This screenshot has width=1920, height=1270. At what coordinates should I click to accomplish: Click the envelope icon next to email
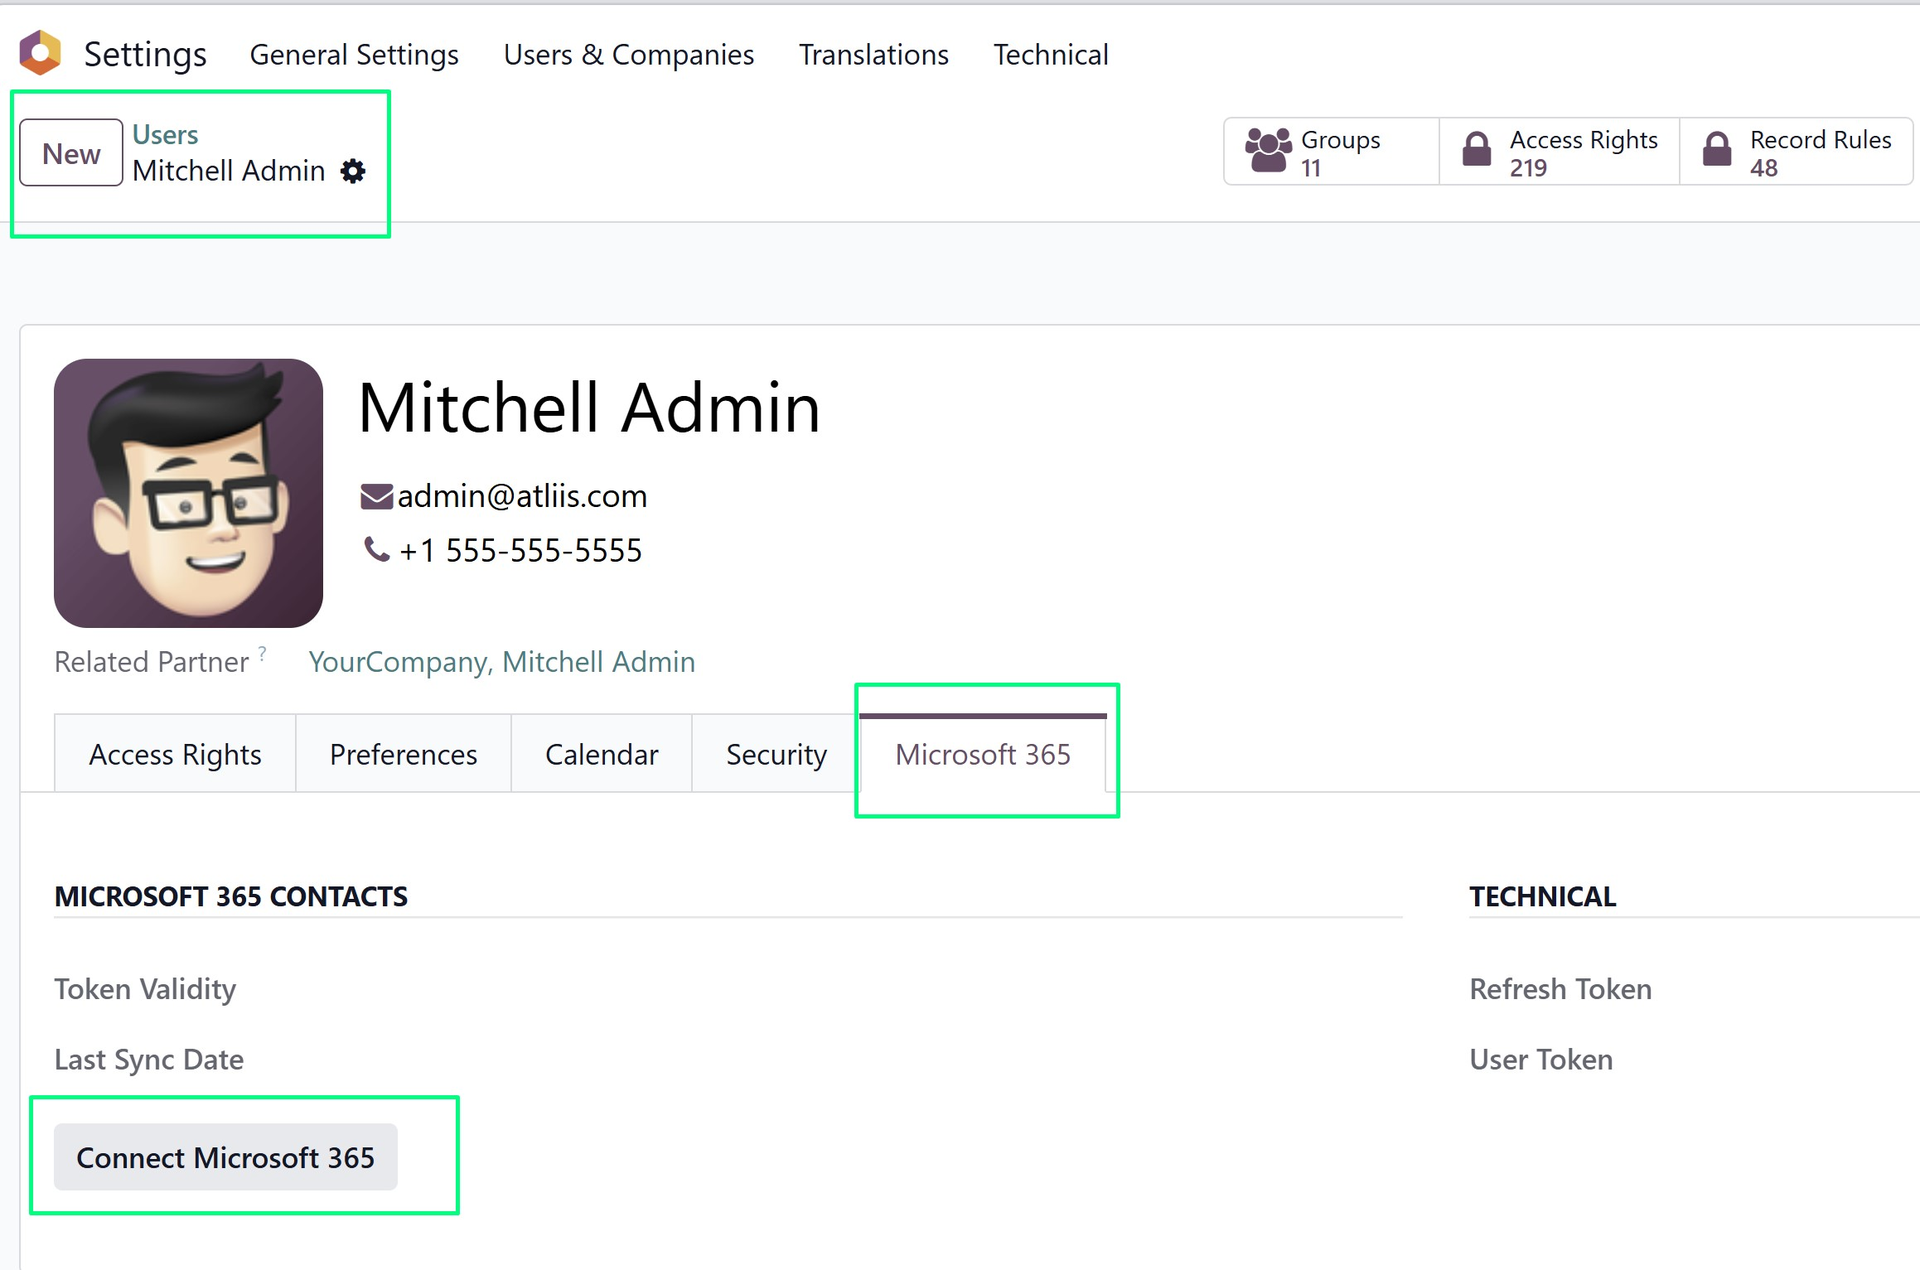pyautogui.click(x=376, y=496)
